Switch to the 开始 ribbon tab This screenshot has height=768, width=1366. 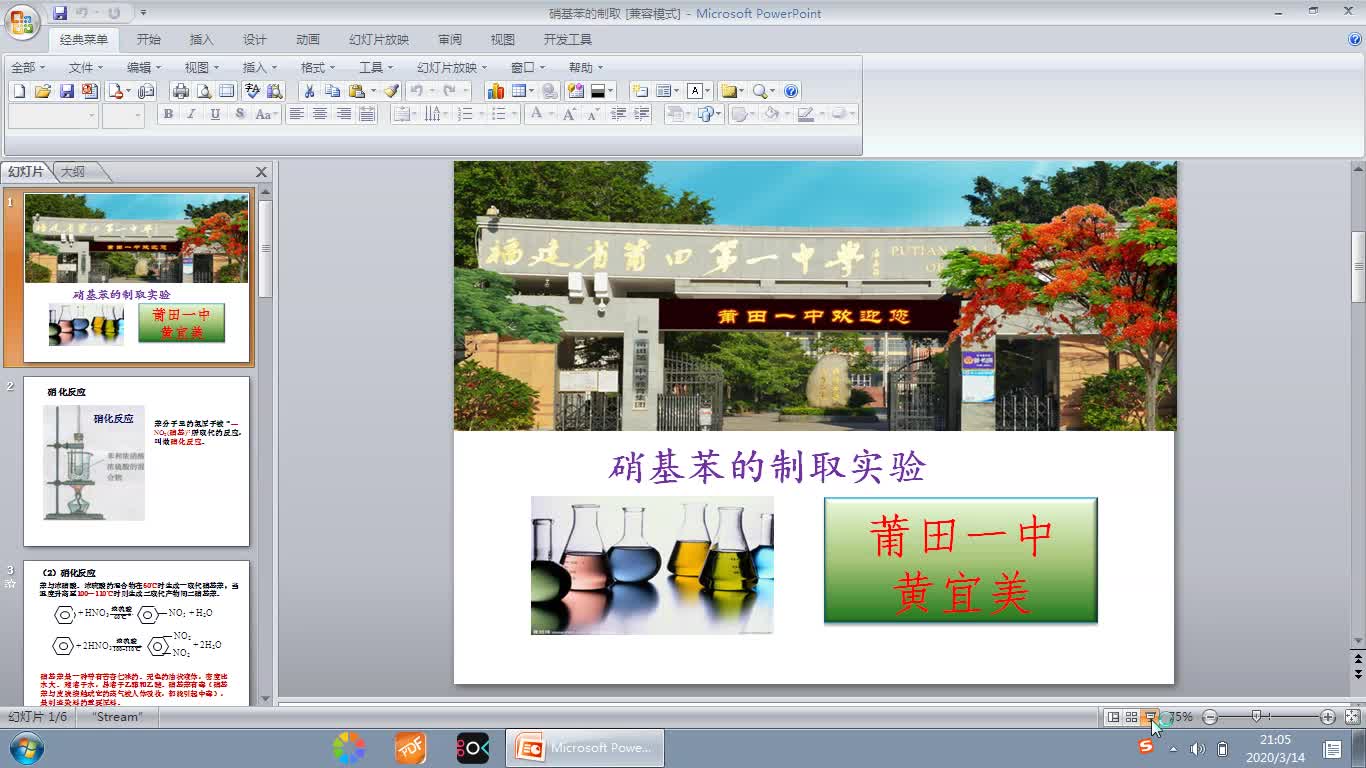pos(148,40)
